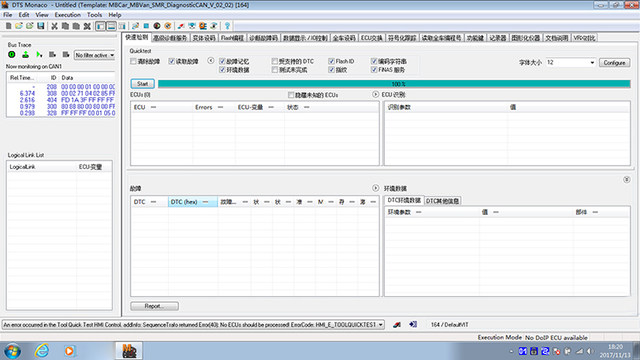640x360 pixels.
Task: Click the DTS Monaco taskbar button
Action: 129,351
